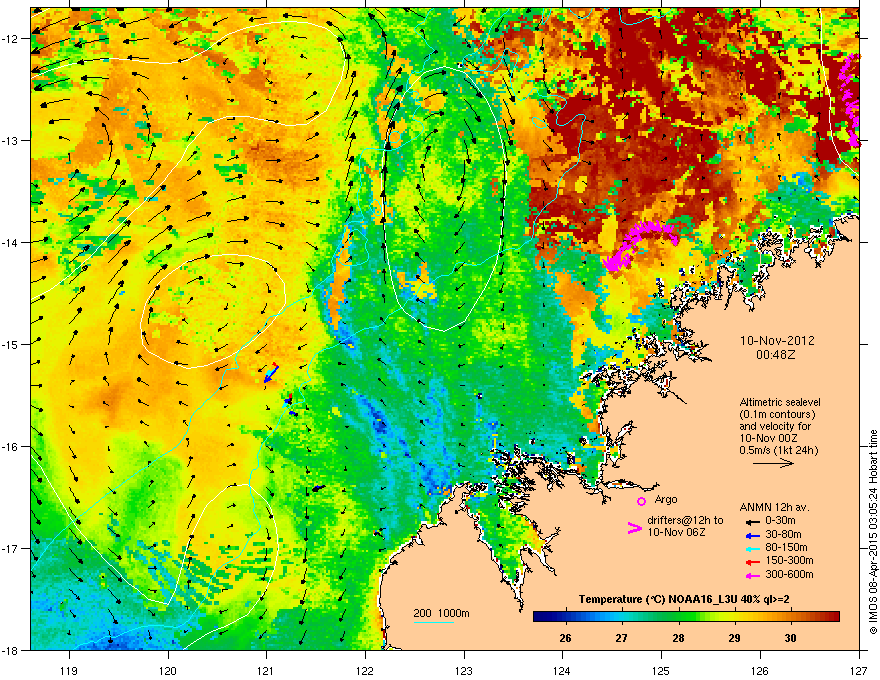
Task: Click the '10-Nov 06Z' drifter legend text
Action: 676,532
